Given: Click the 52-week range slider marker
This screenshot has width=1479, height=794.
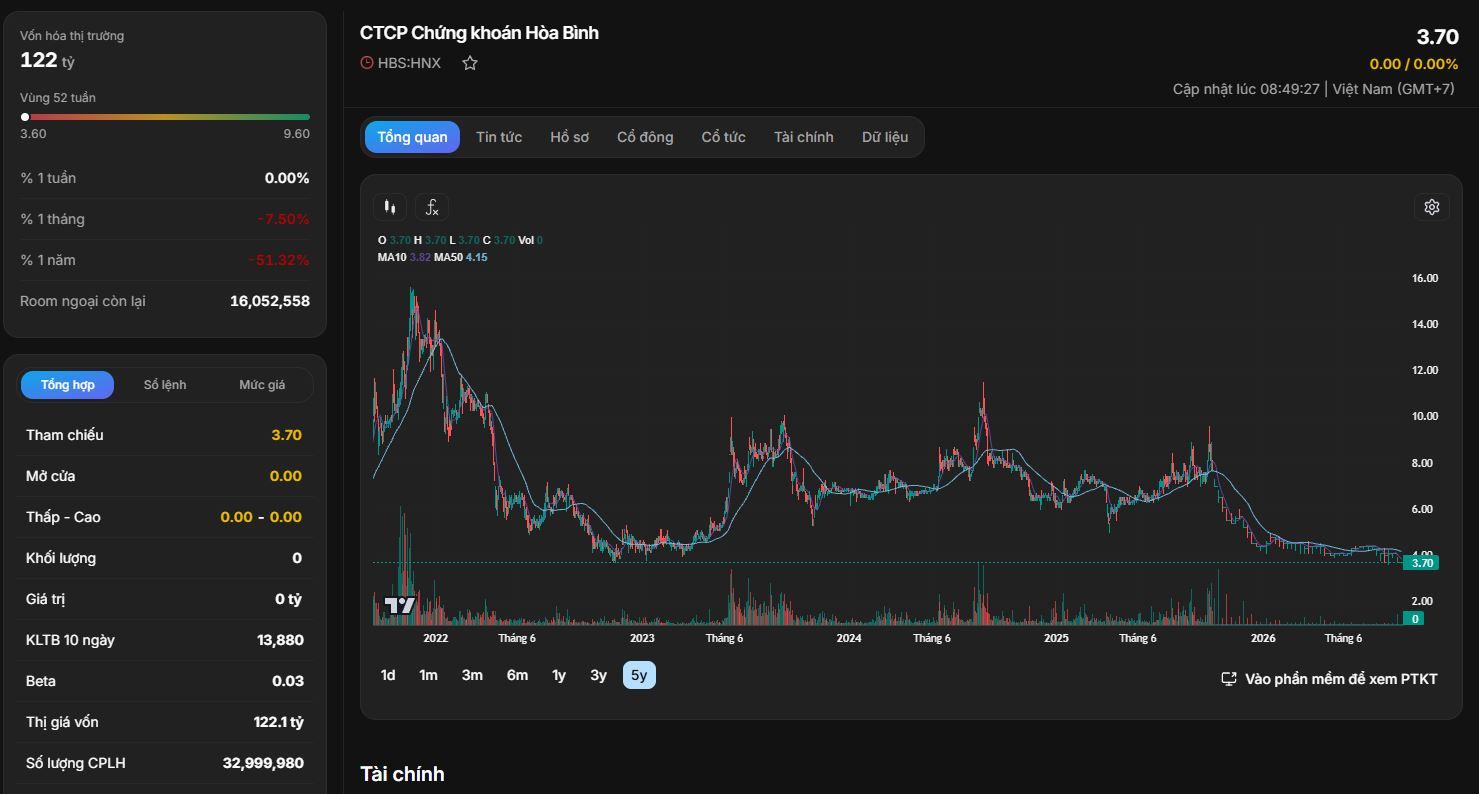Looking at the screenshot, I should pyautogui.click(x=25, y=117).
